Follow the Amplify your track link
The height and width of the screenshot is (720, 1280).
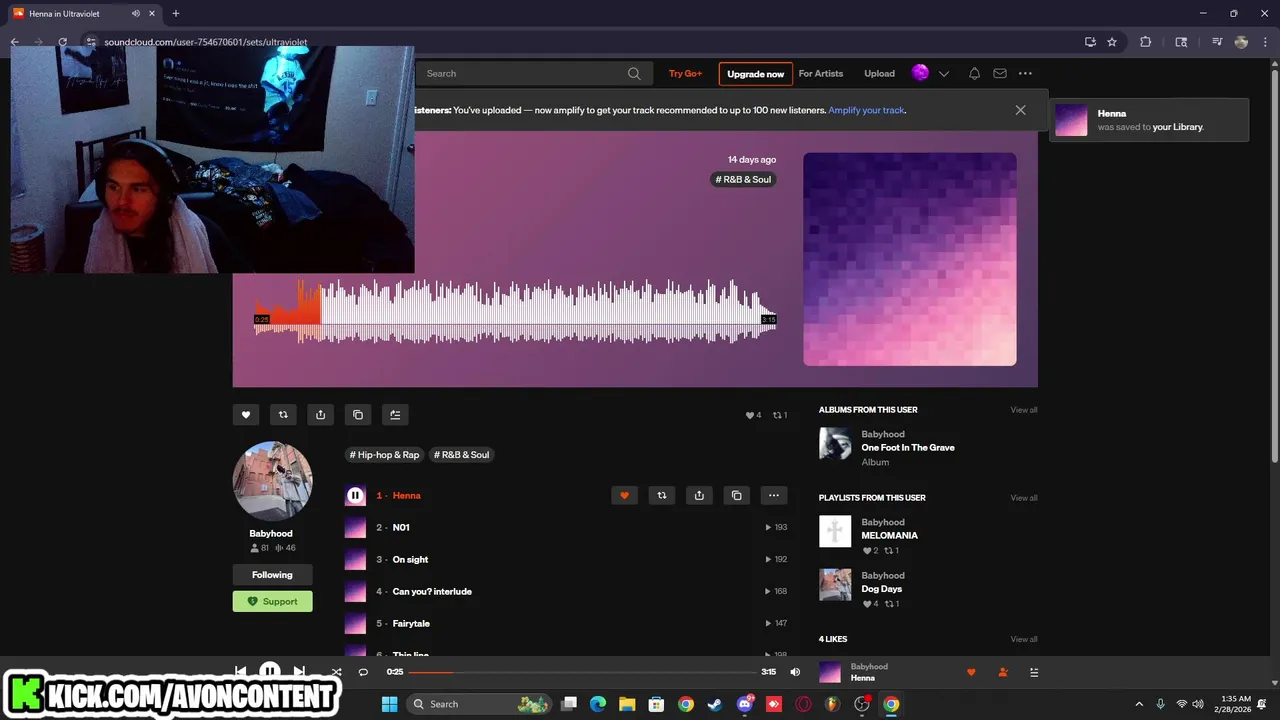pos(866,110)
